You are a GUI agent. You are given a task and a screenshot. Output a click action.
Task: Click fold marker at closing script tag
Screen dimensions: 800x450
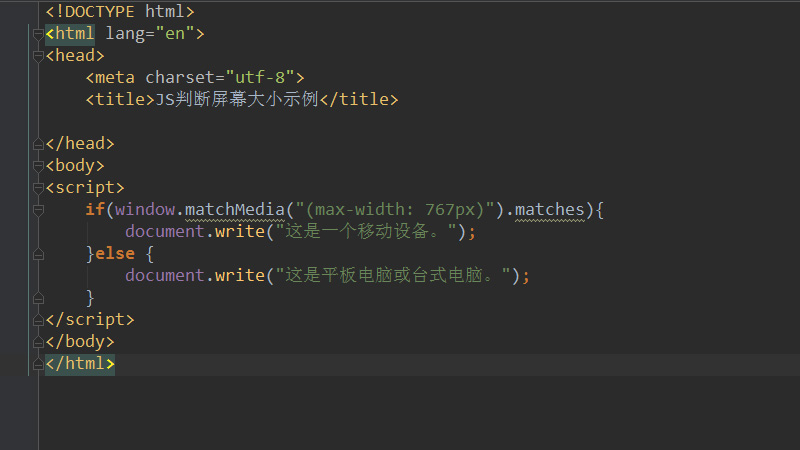38,320
